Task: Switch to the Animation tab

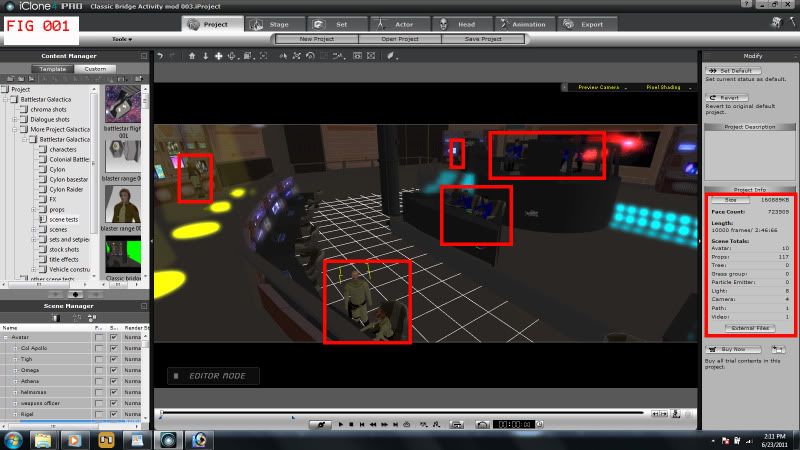Action: pos(525,24)
